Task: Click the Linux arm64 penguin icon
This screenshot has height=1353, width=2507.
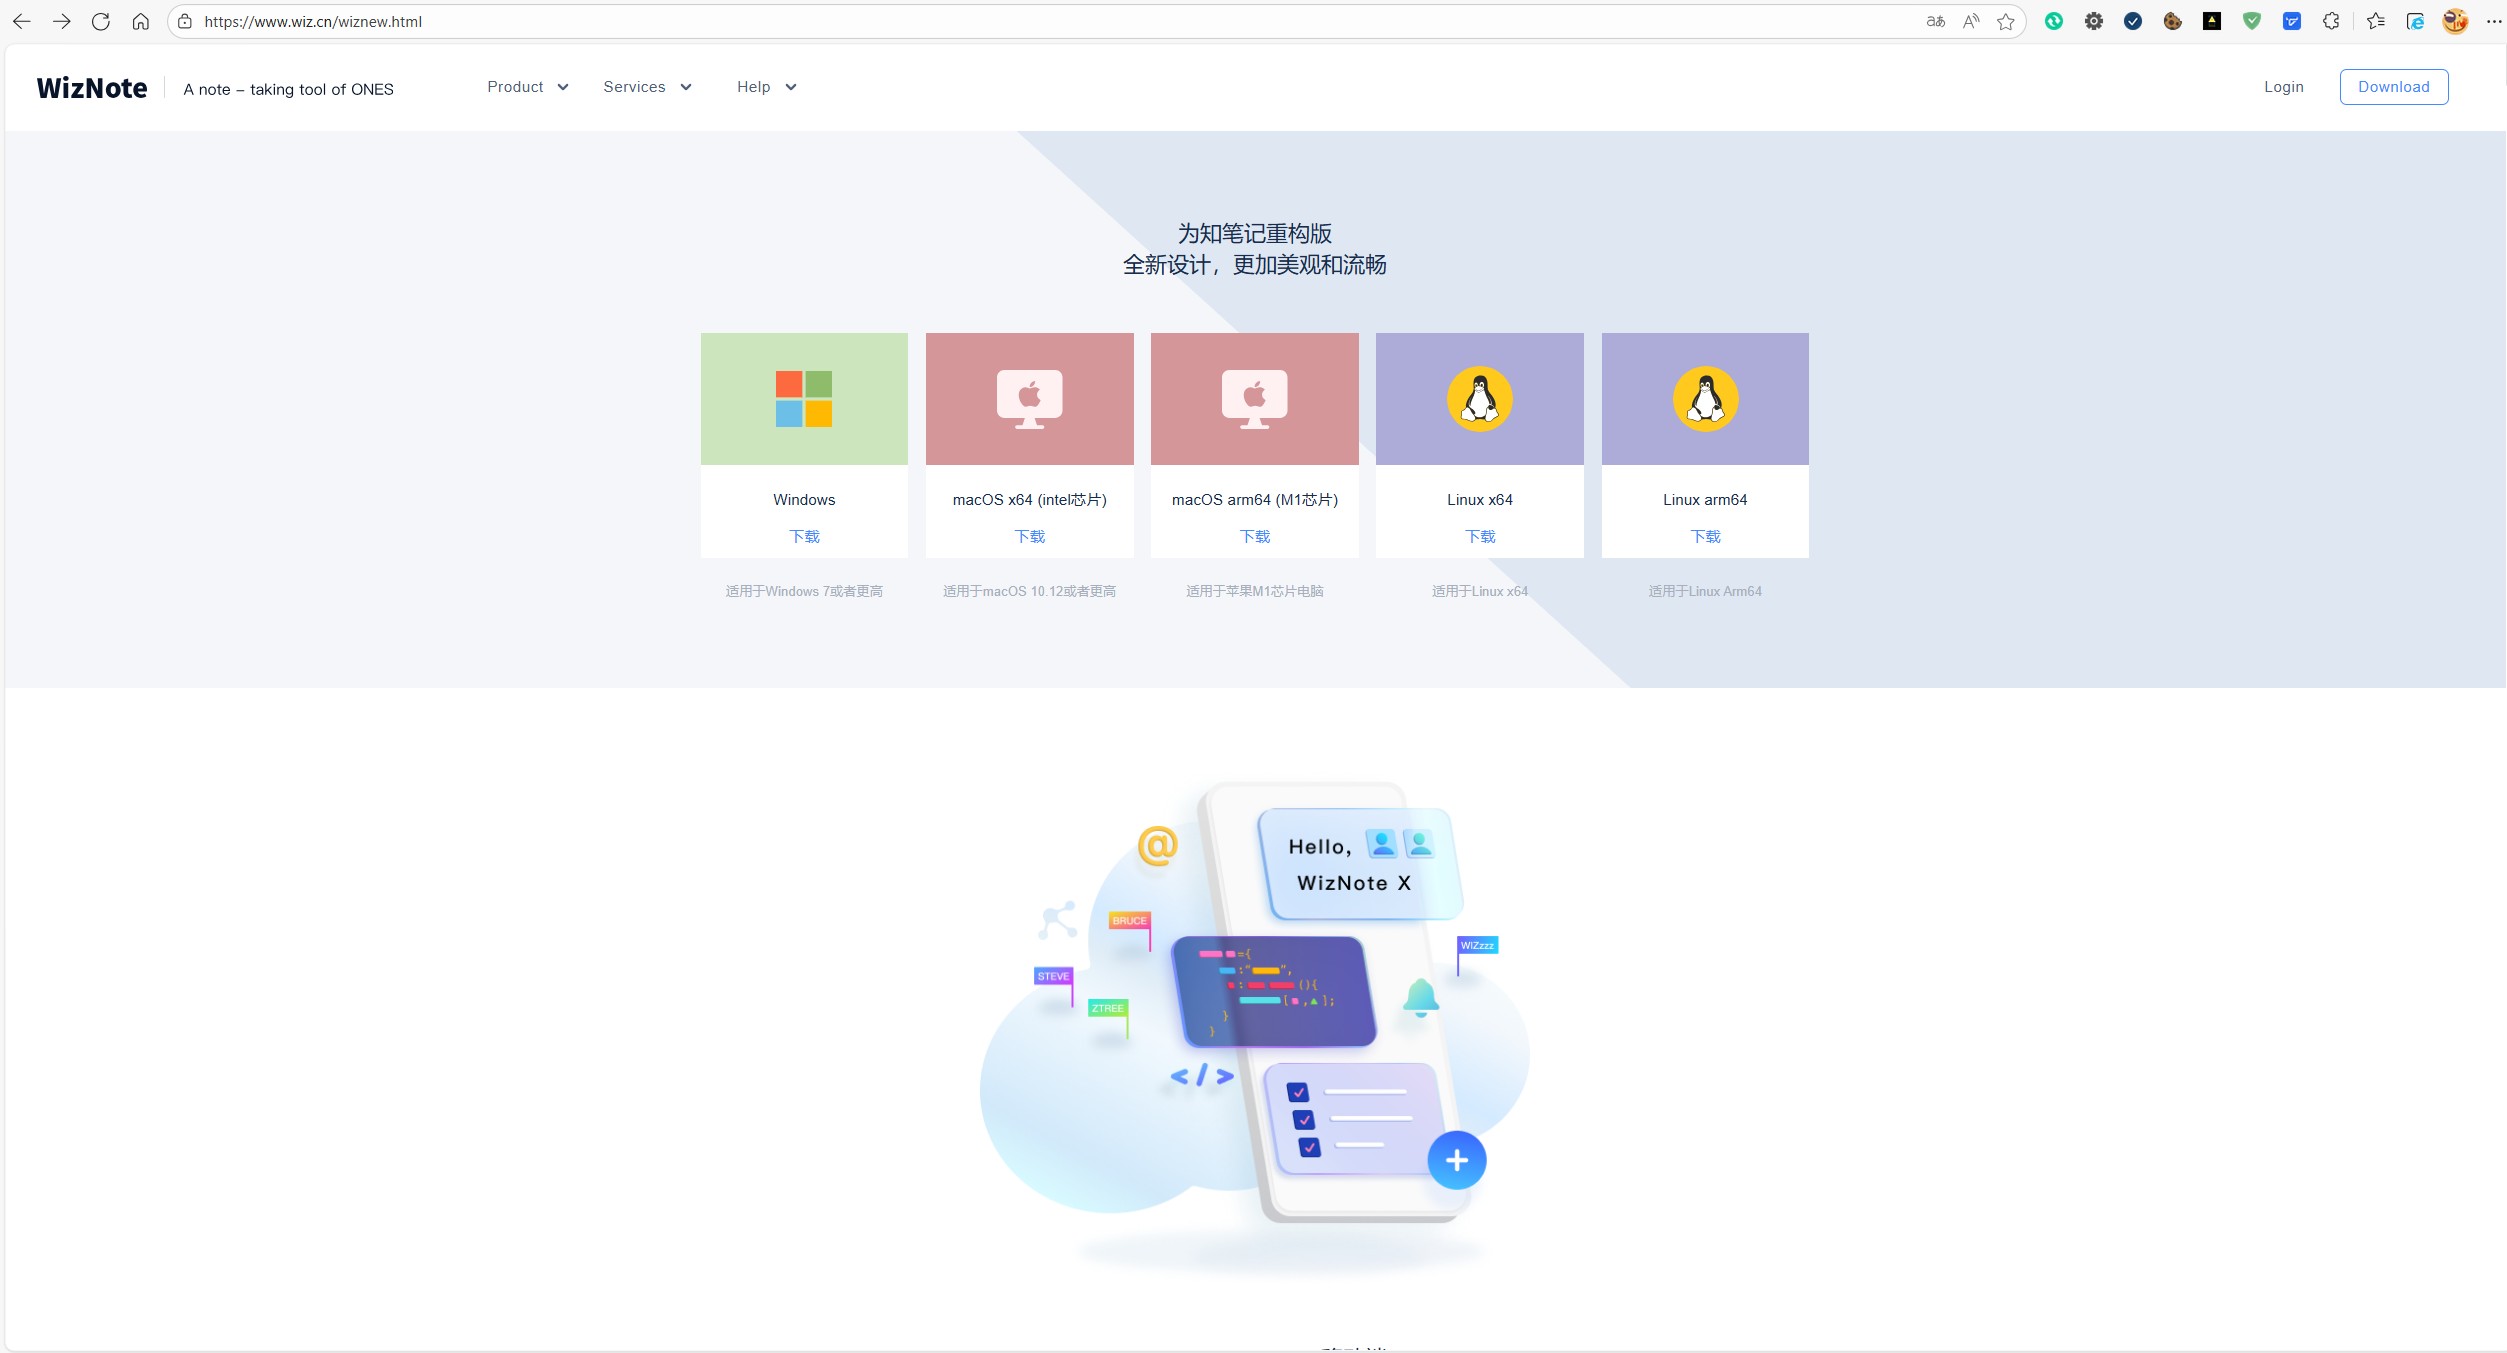Action: [x=1705, y=399]
